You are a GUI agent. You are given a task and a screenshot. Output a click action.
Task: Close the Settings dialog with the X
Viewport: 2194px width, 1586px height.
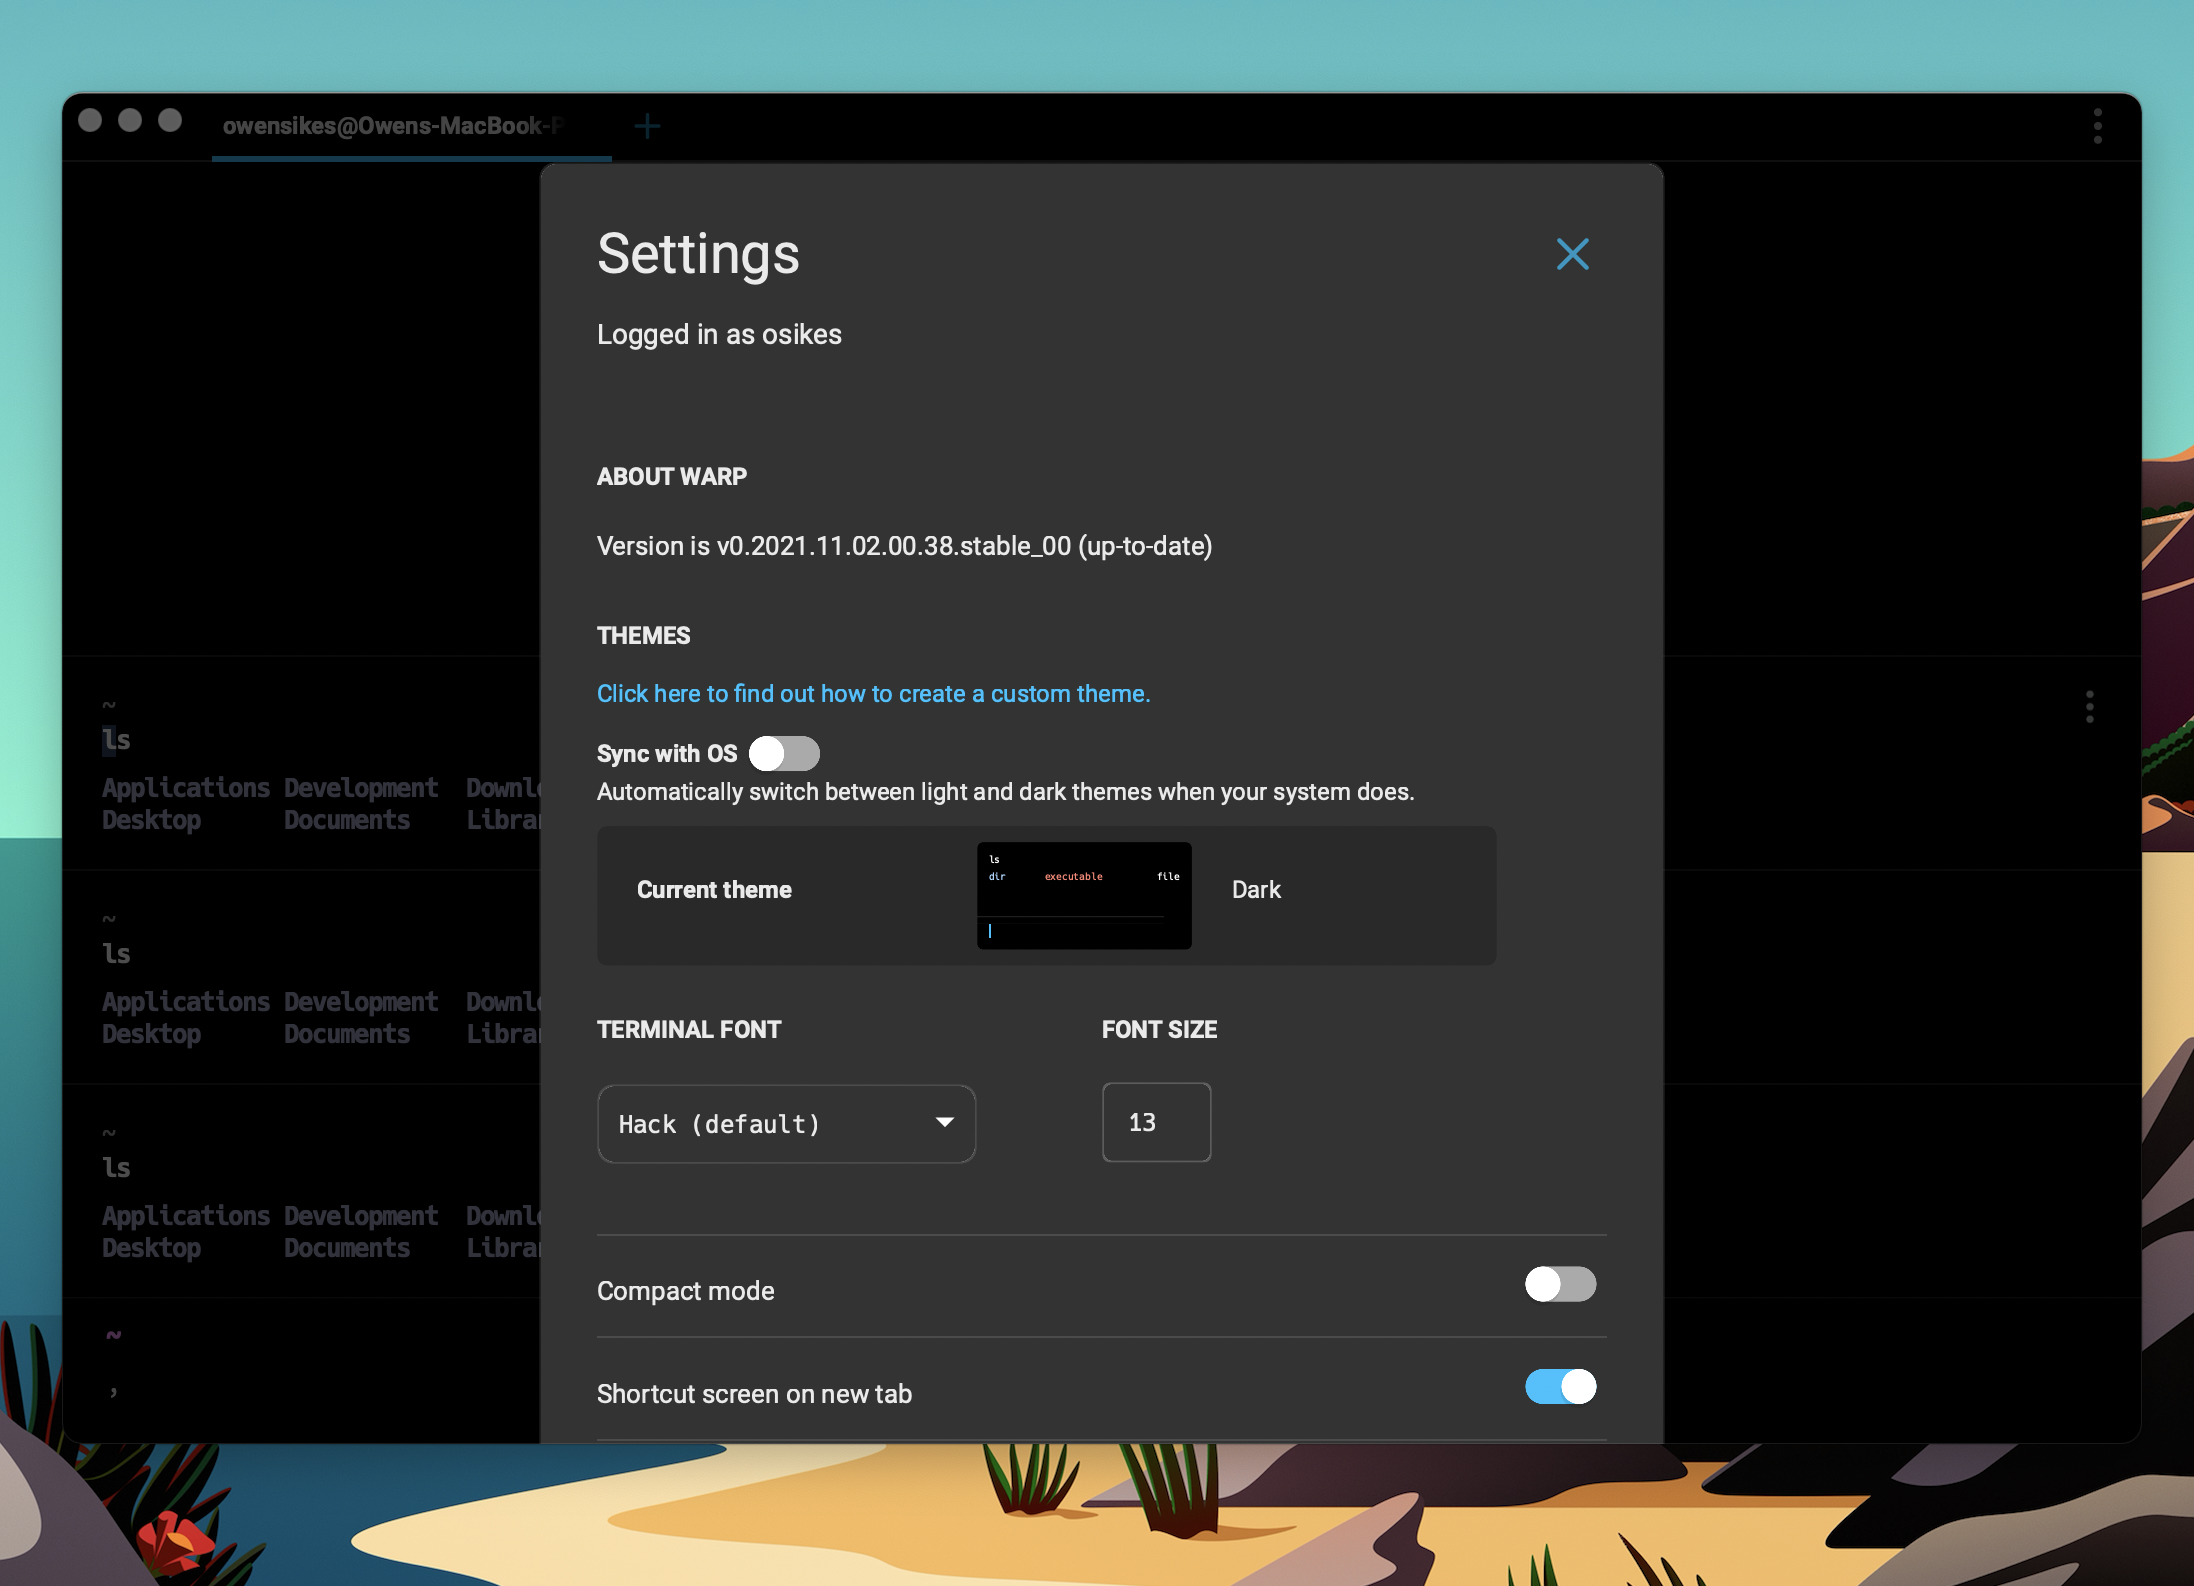pyautogui.click(x=1572, y=254)
